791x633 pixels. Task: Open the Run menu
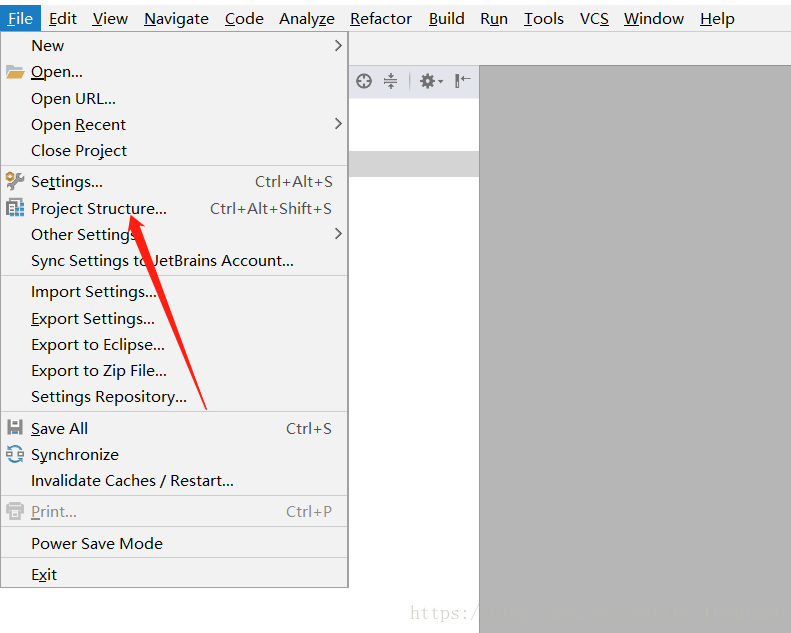[x=494, y=19]
